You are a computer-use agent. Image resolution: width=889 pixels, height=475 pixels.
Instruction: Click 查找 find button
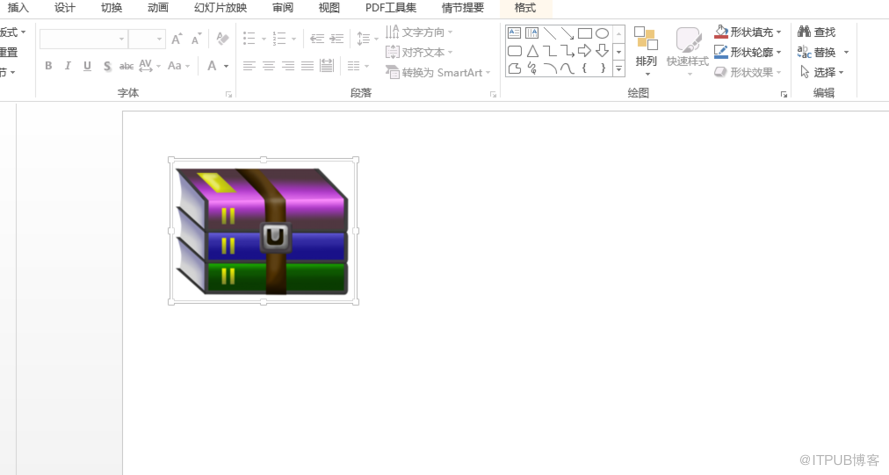pyautogui.click(x=817, y=32)
